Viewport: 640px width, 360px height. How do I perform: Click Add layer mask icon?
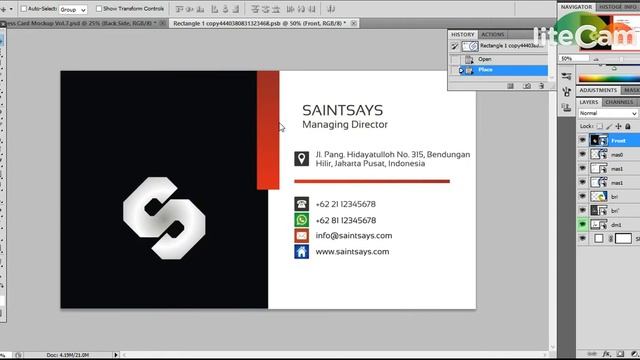(620, 354)
